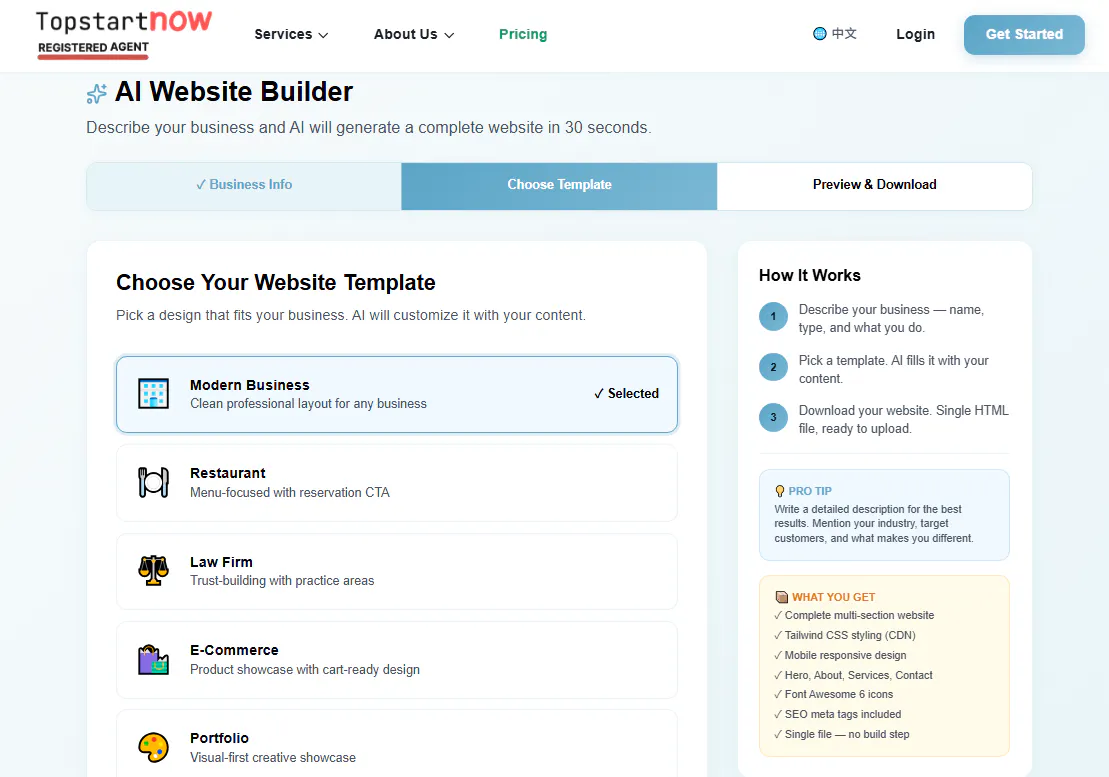Click step 2 circle in How It Works

tap(773, 367)
